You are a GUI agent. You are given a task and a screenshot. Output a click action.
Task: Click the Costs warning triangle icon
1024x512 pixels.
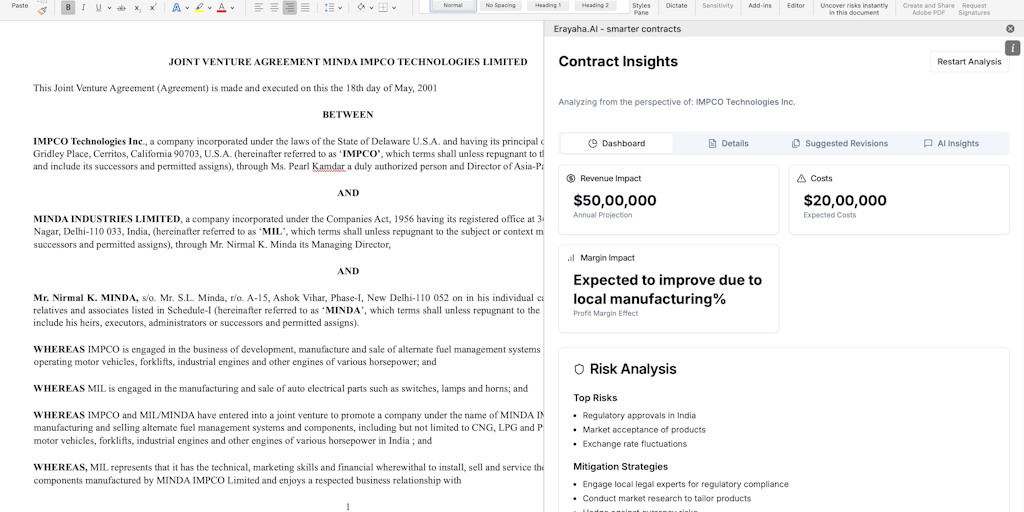pyautogui.click(x=801, y=178)
